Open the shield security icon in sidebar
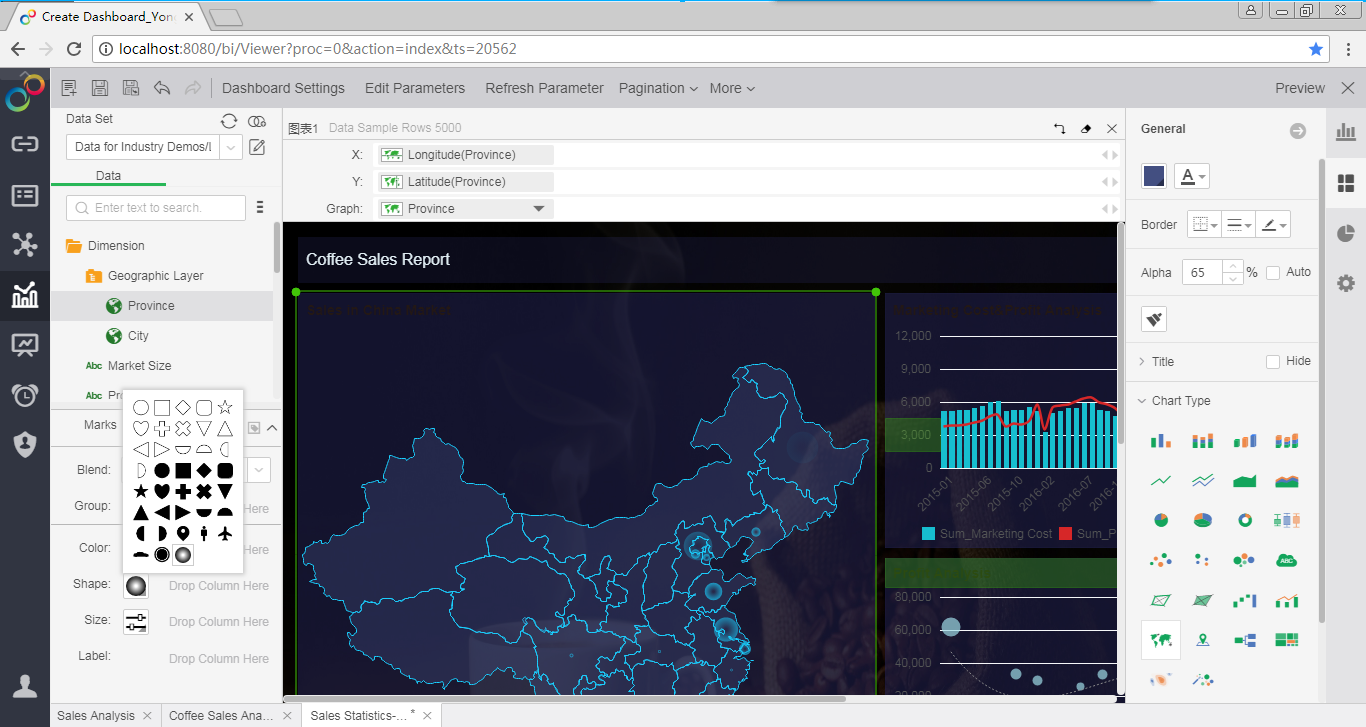This screenshot has height=727, width=1366. pyautogui.click(x=25, y=445)
